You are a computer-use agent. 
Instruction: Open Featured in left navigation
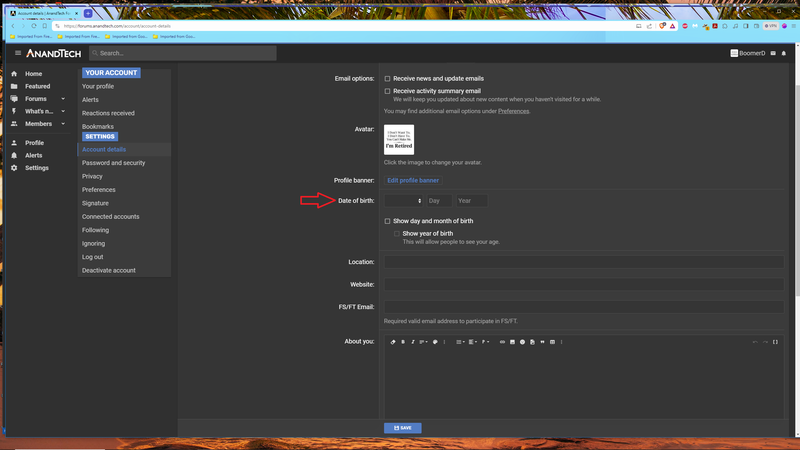(38, 86)
